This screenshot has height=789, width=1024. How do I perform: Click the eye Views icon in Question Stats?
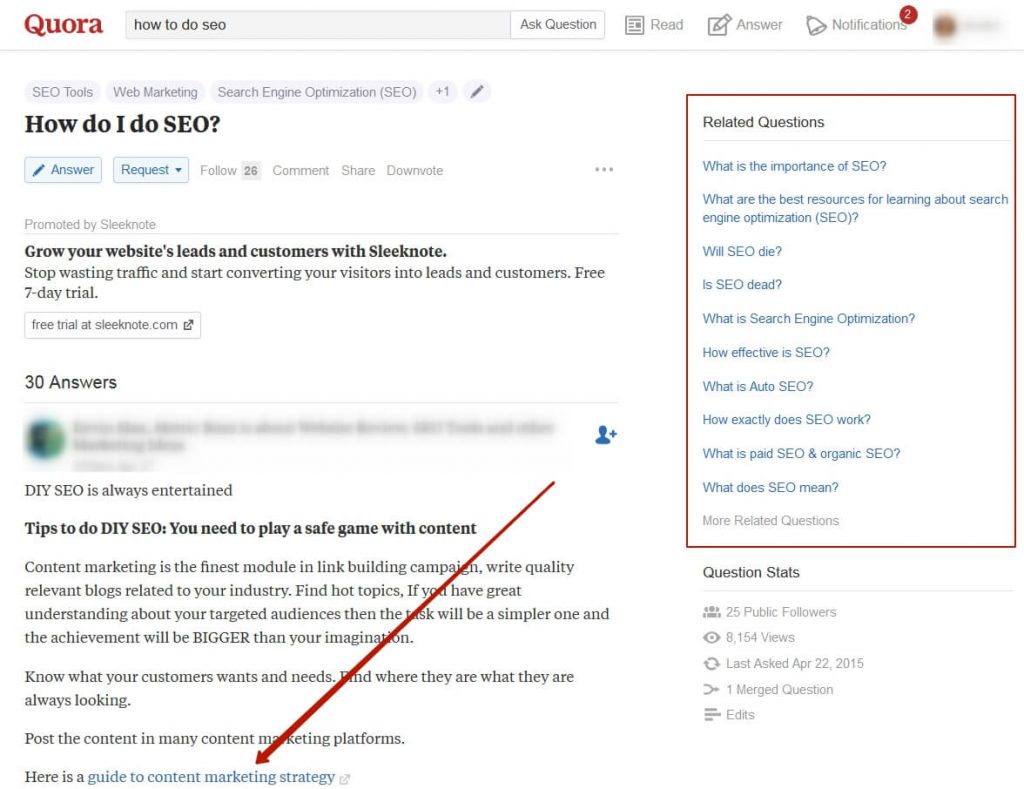(711, 638)
